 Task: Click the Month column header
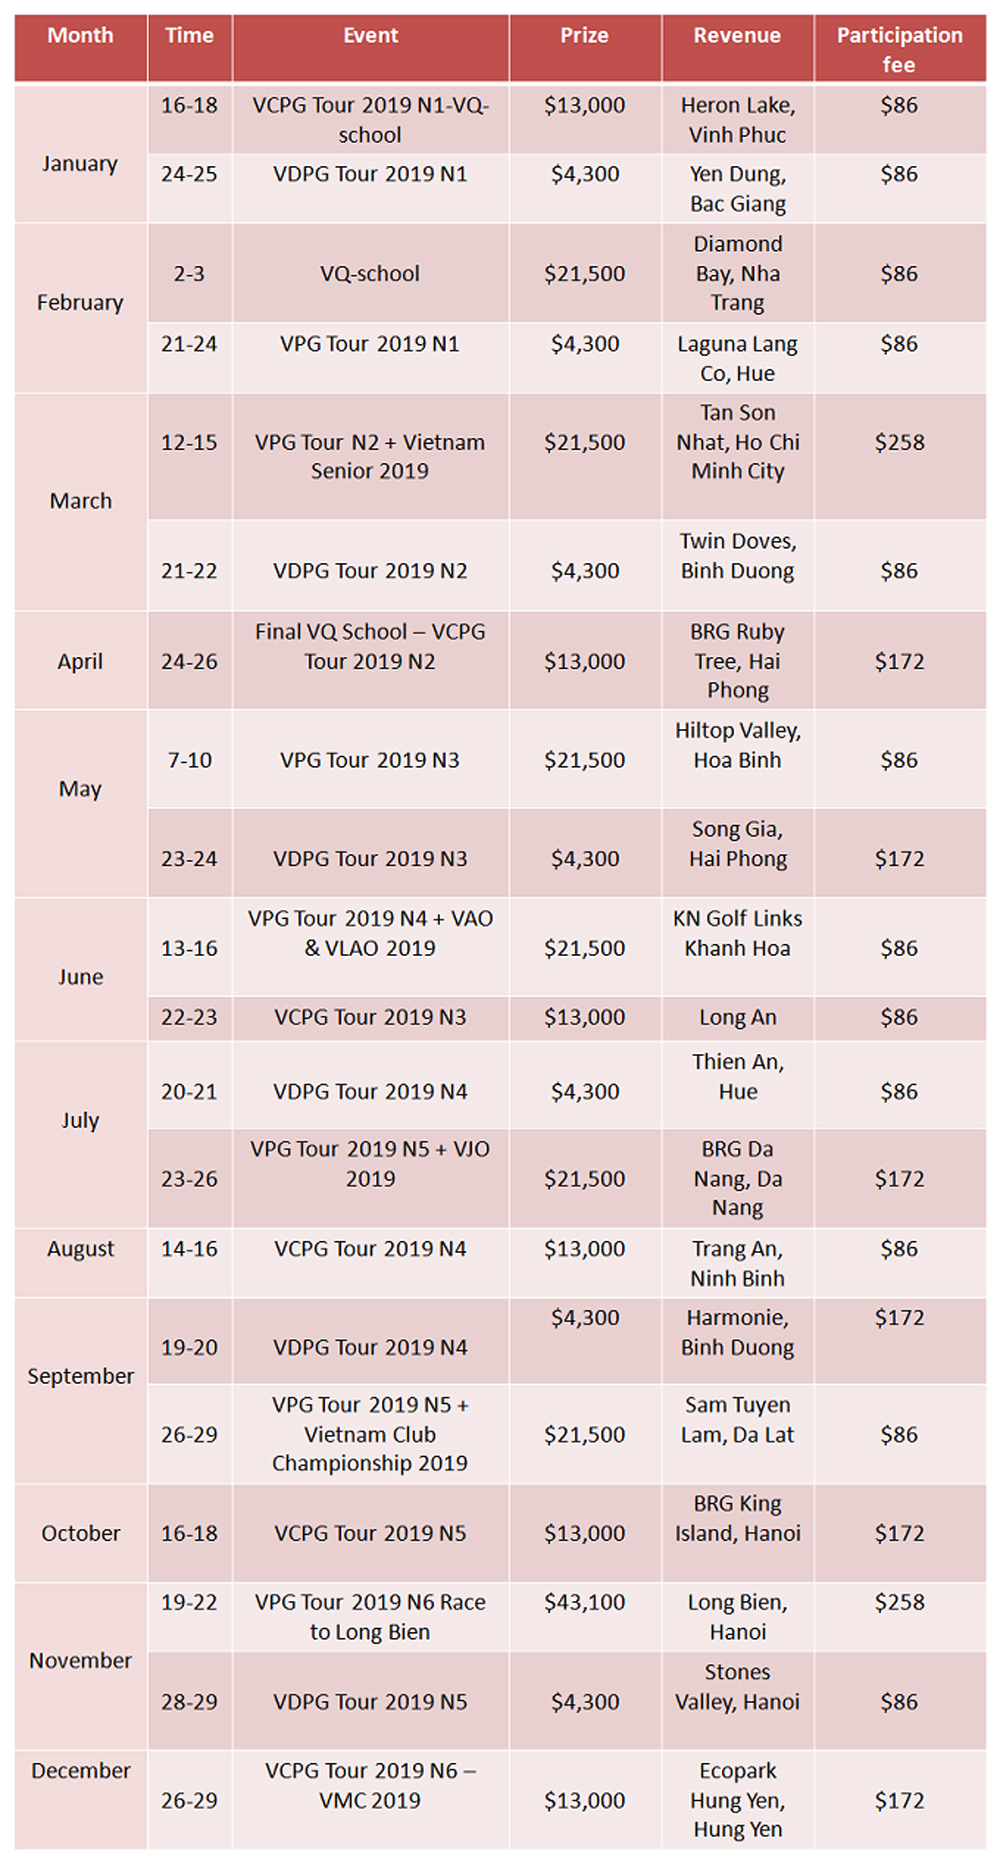coord(81,48)
